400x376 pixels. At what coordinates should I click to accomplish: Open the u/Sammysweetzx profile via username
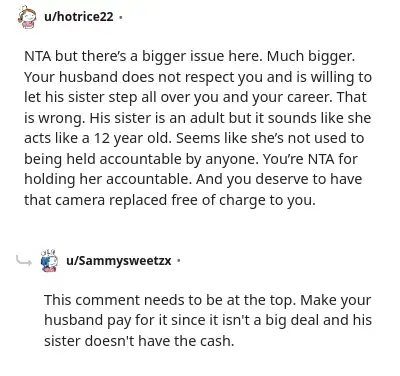coord(119,260)
